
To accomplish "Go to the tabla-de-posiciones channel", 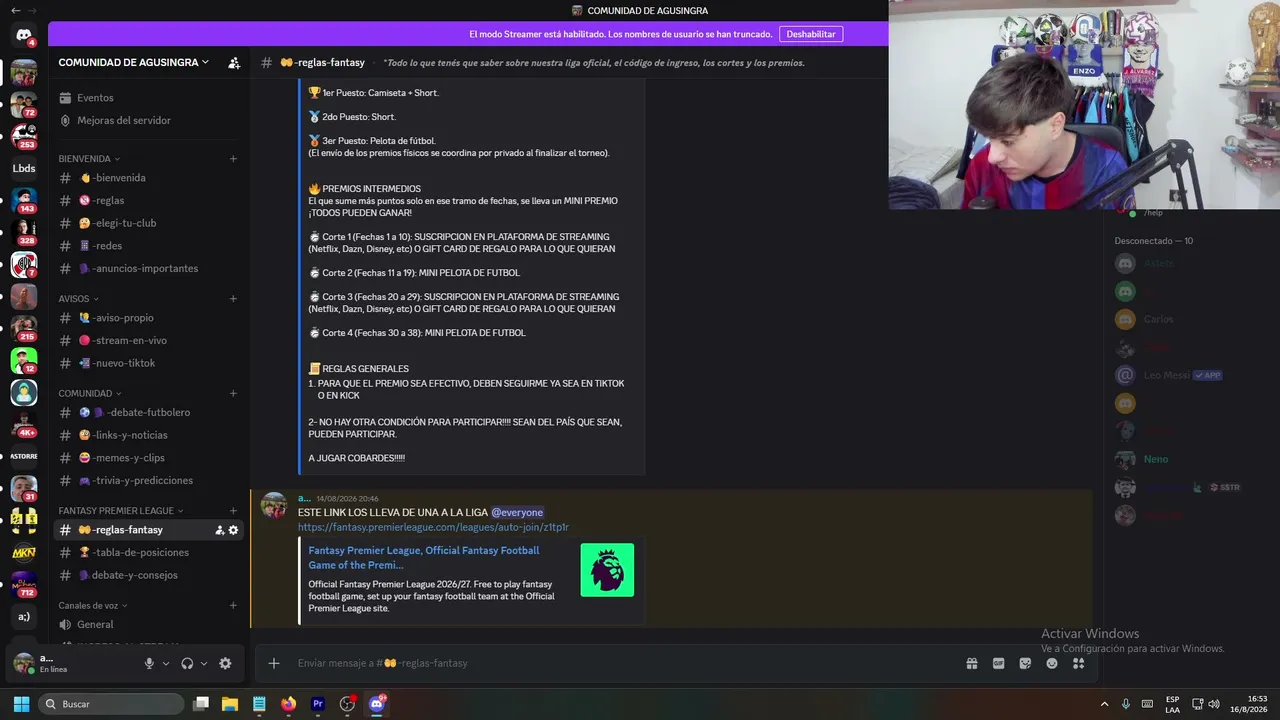I will tap(148, 553).
